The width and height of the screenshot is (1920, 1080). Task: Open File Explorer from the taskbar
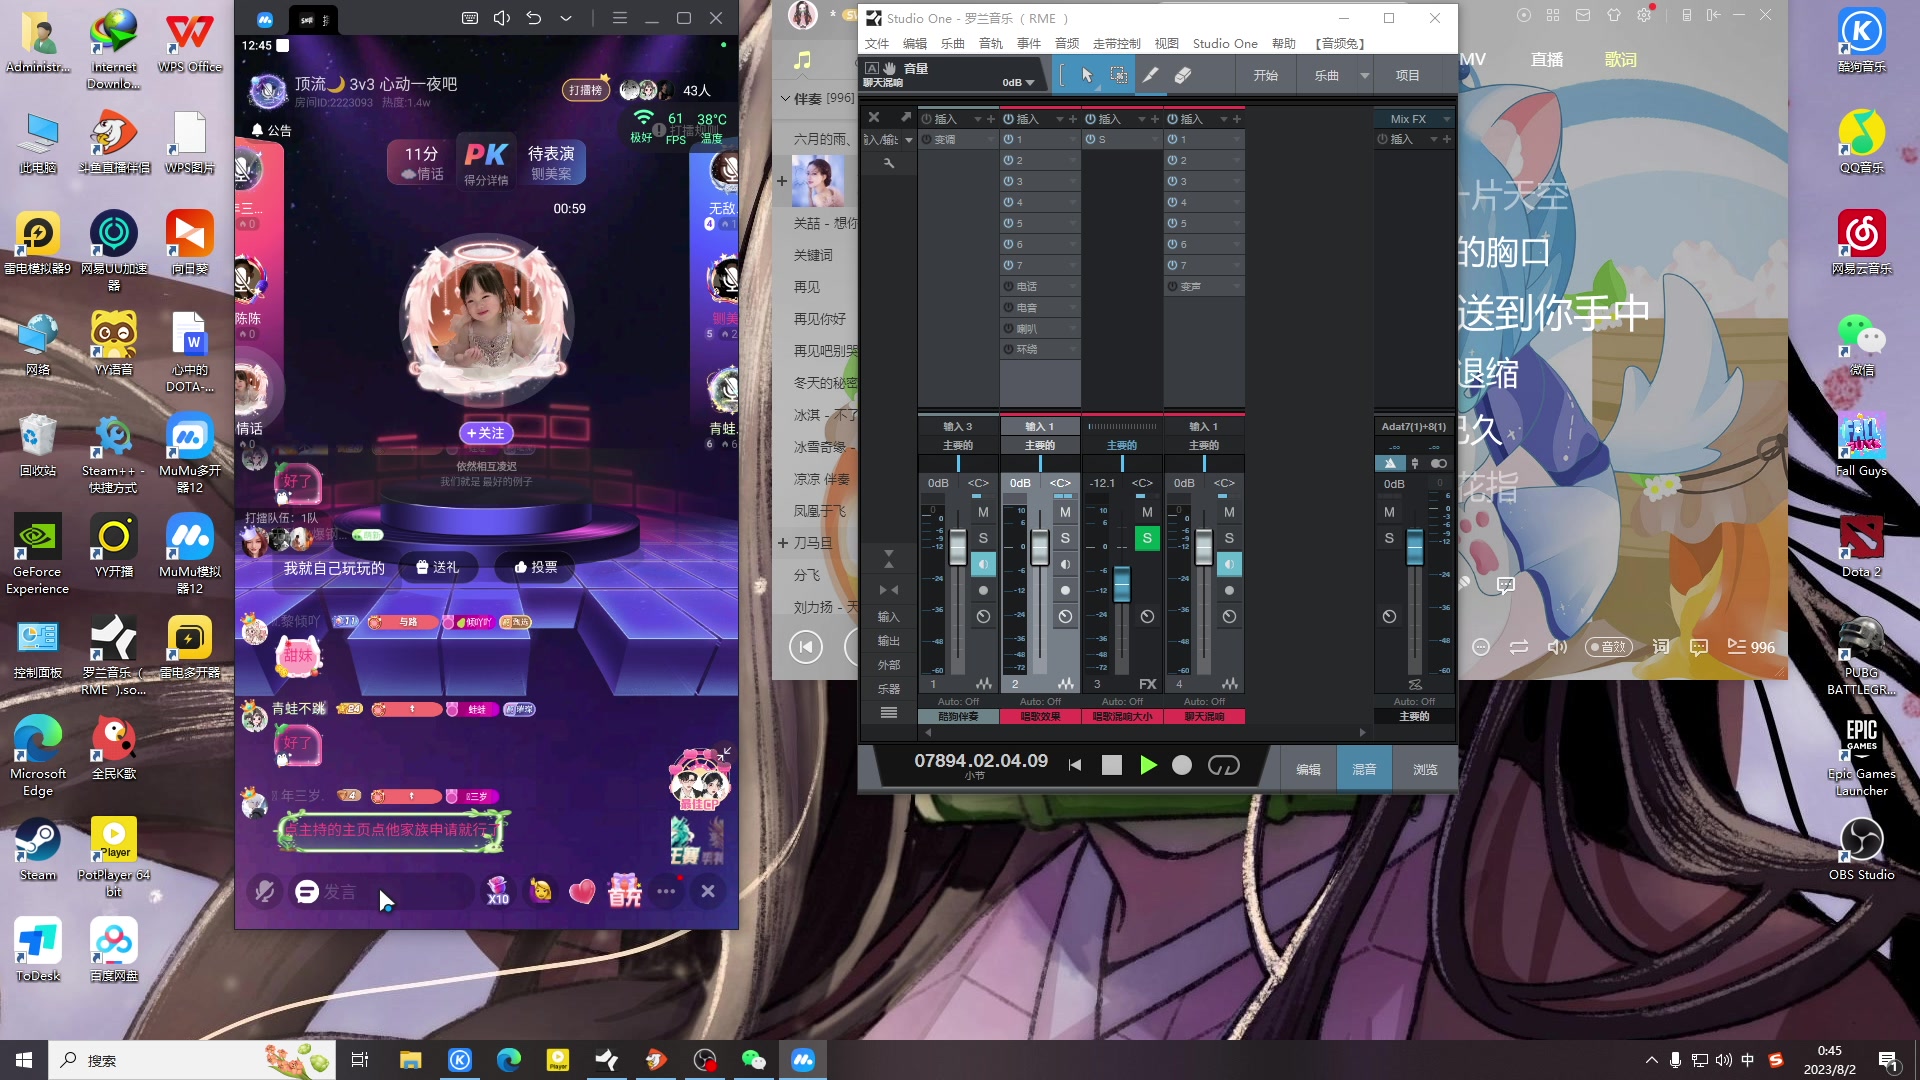coord(410,1060)
